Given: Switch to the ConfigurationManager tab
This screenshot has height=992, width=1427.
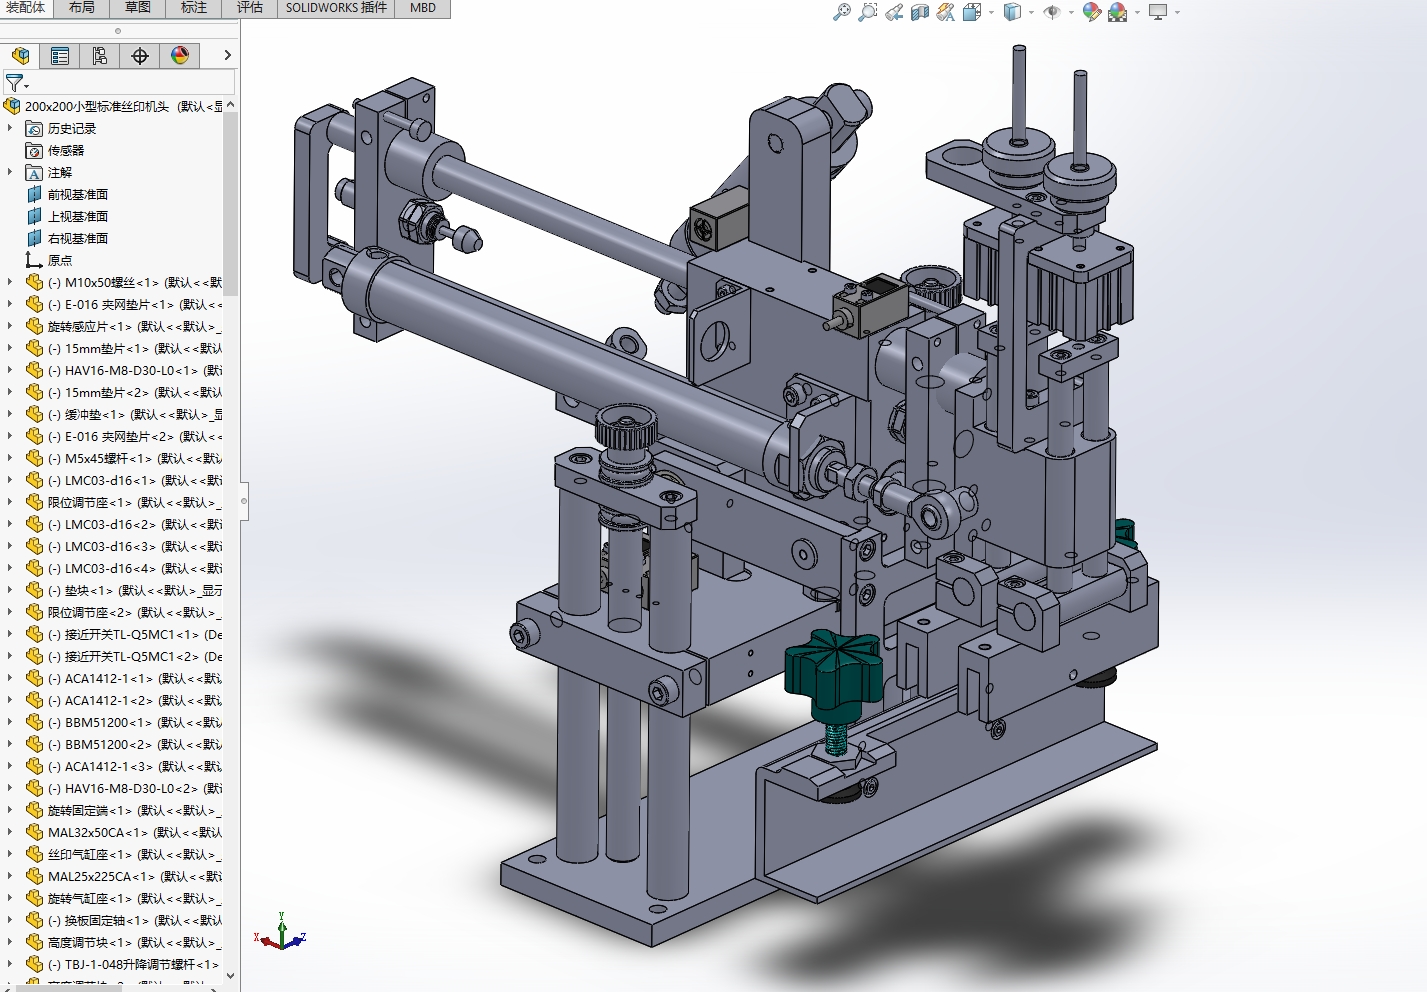Looking at the screenshot, I should point(100,56).
